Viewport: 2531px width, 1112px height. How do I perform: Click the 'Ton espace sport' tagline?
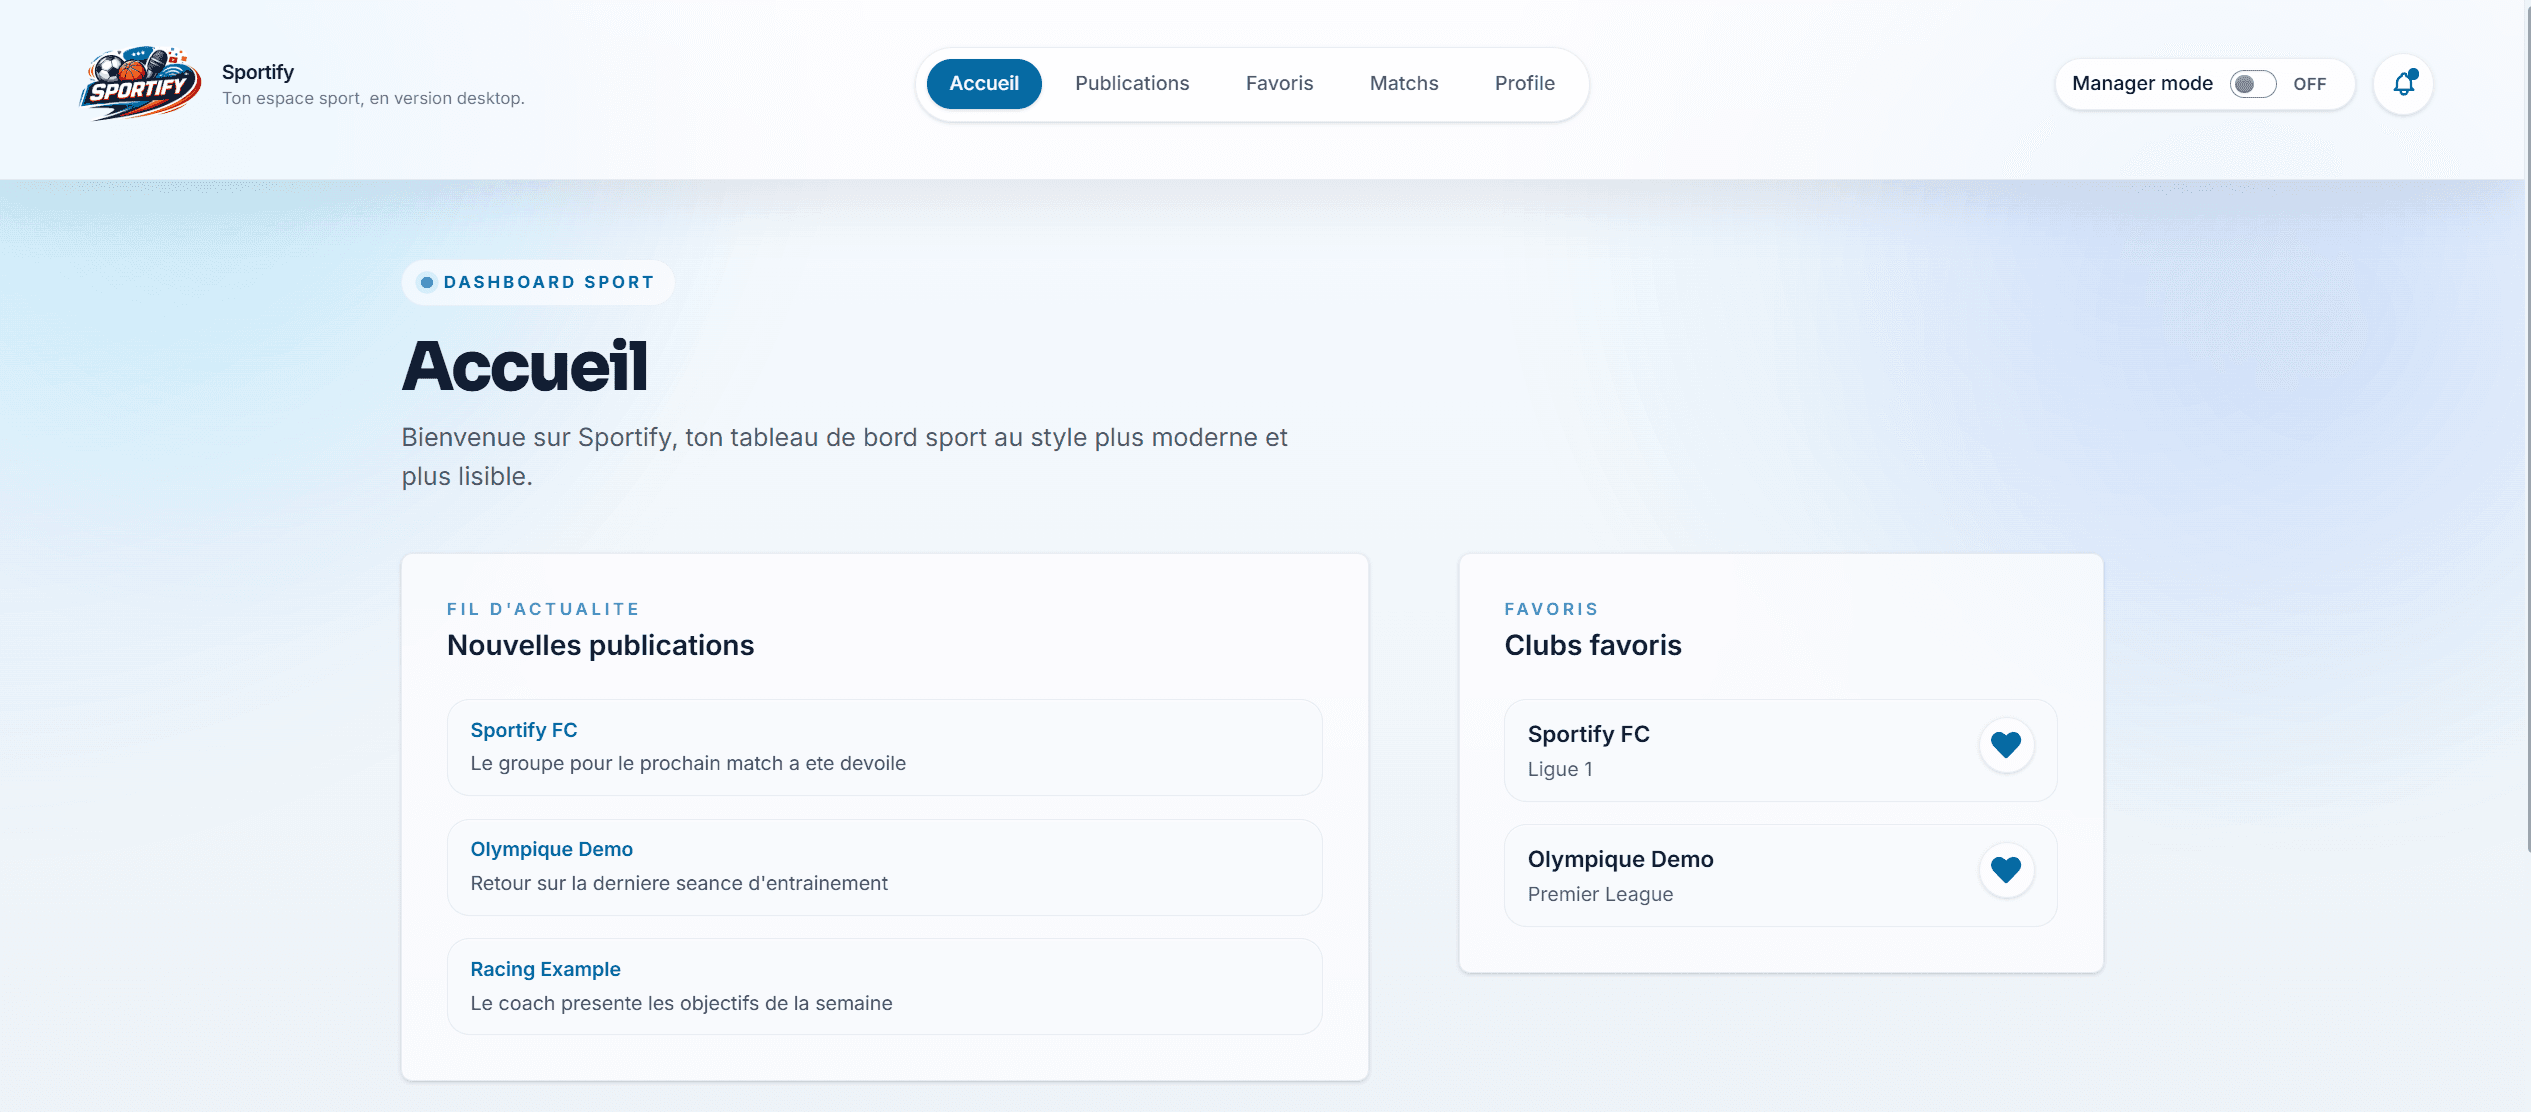click(x=373, y=98)
